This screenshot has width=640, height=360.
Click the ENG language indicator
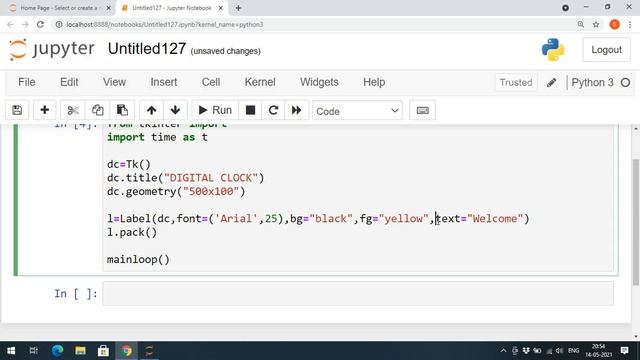coord(573,351)
